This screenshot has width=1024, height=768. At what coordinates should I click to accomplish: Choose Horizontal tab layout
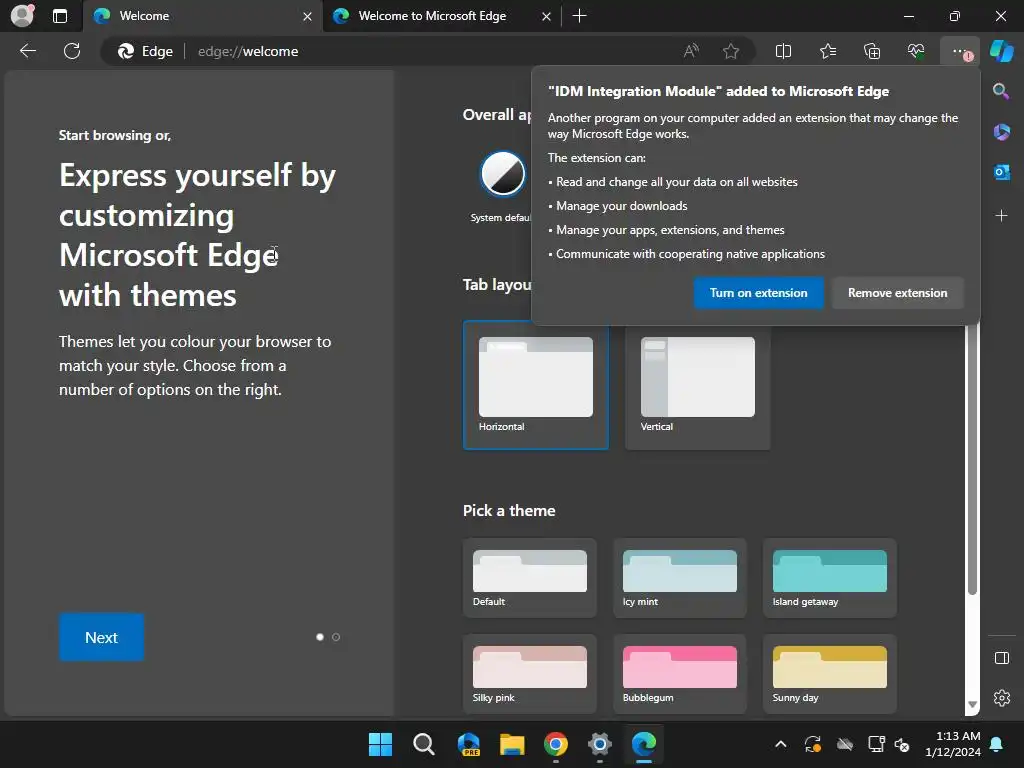click(536, 385)
